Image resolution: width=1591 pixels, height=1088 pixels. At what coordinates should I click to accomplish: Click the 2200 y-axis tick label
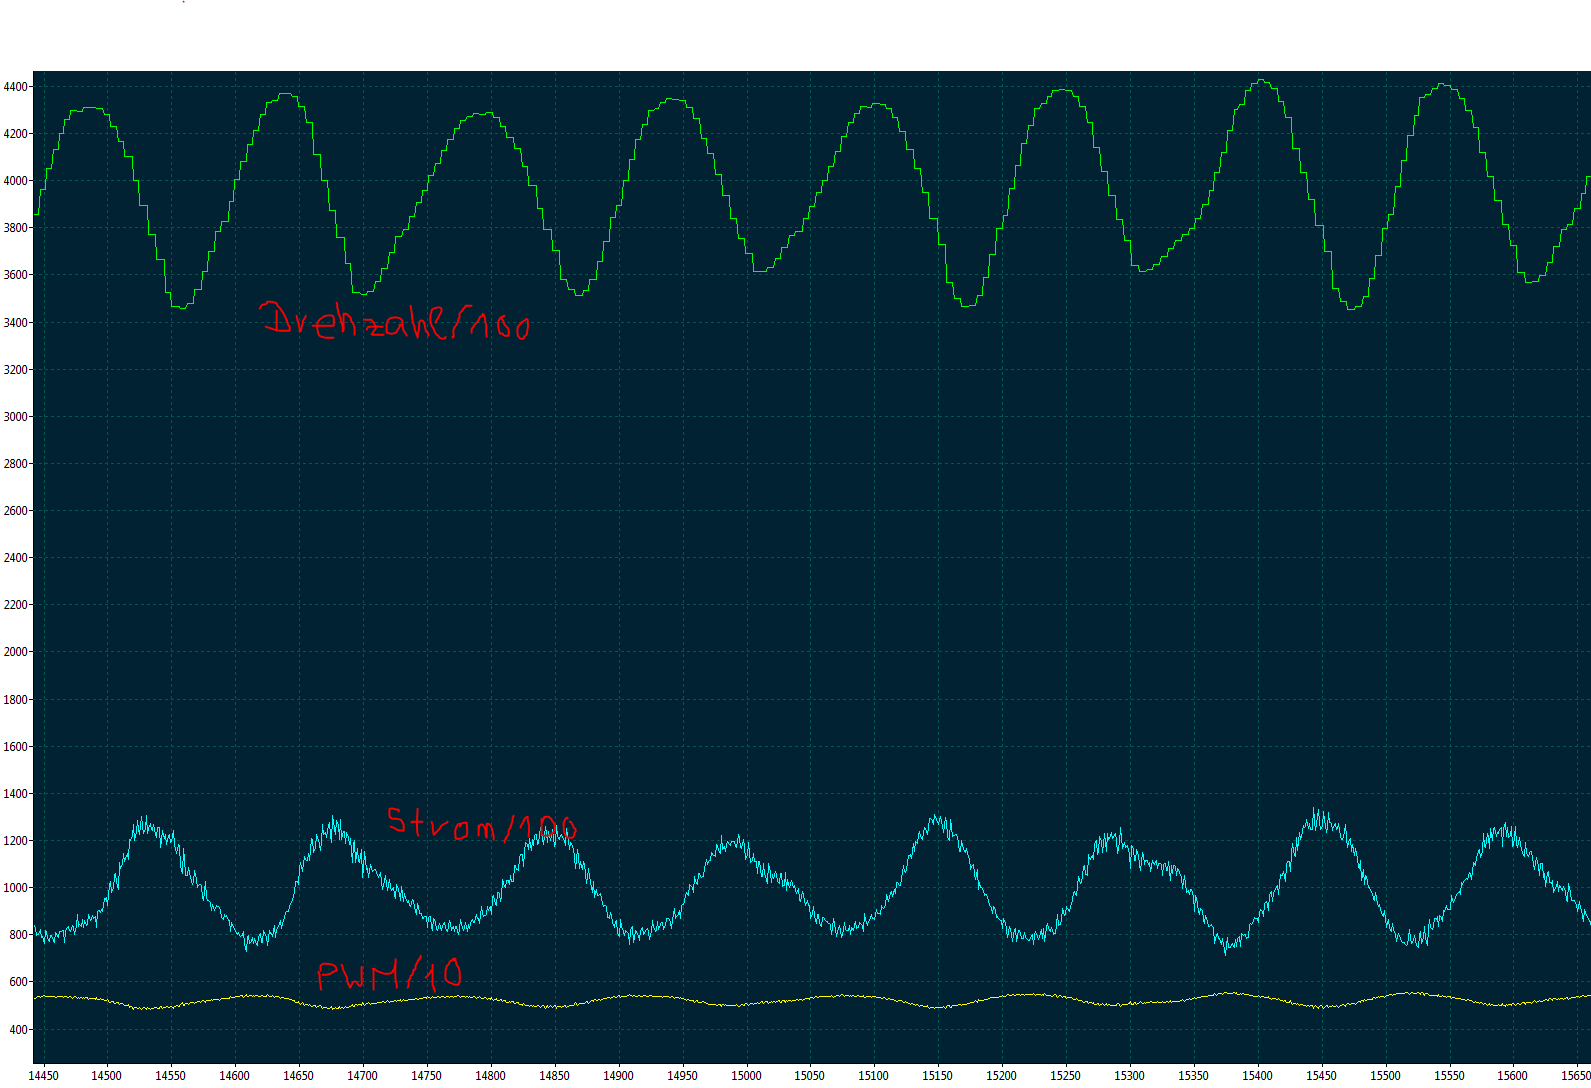coord(16,605)
